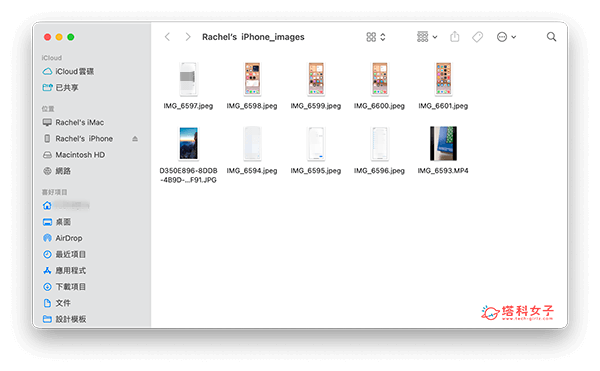The height and width of the screenshot is (371, 600).
Task: Open the group-by grid icon
Action: click(422, 37)
